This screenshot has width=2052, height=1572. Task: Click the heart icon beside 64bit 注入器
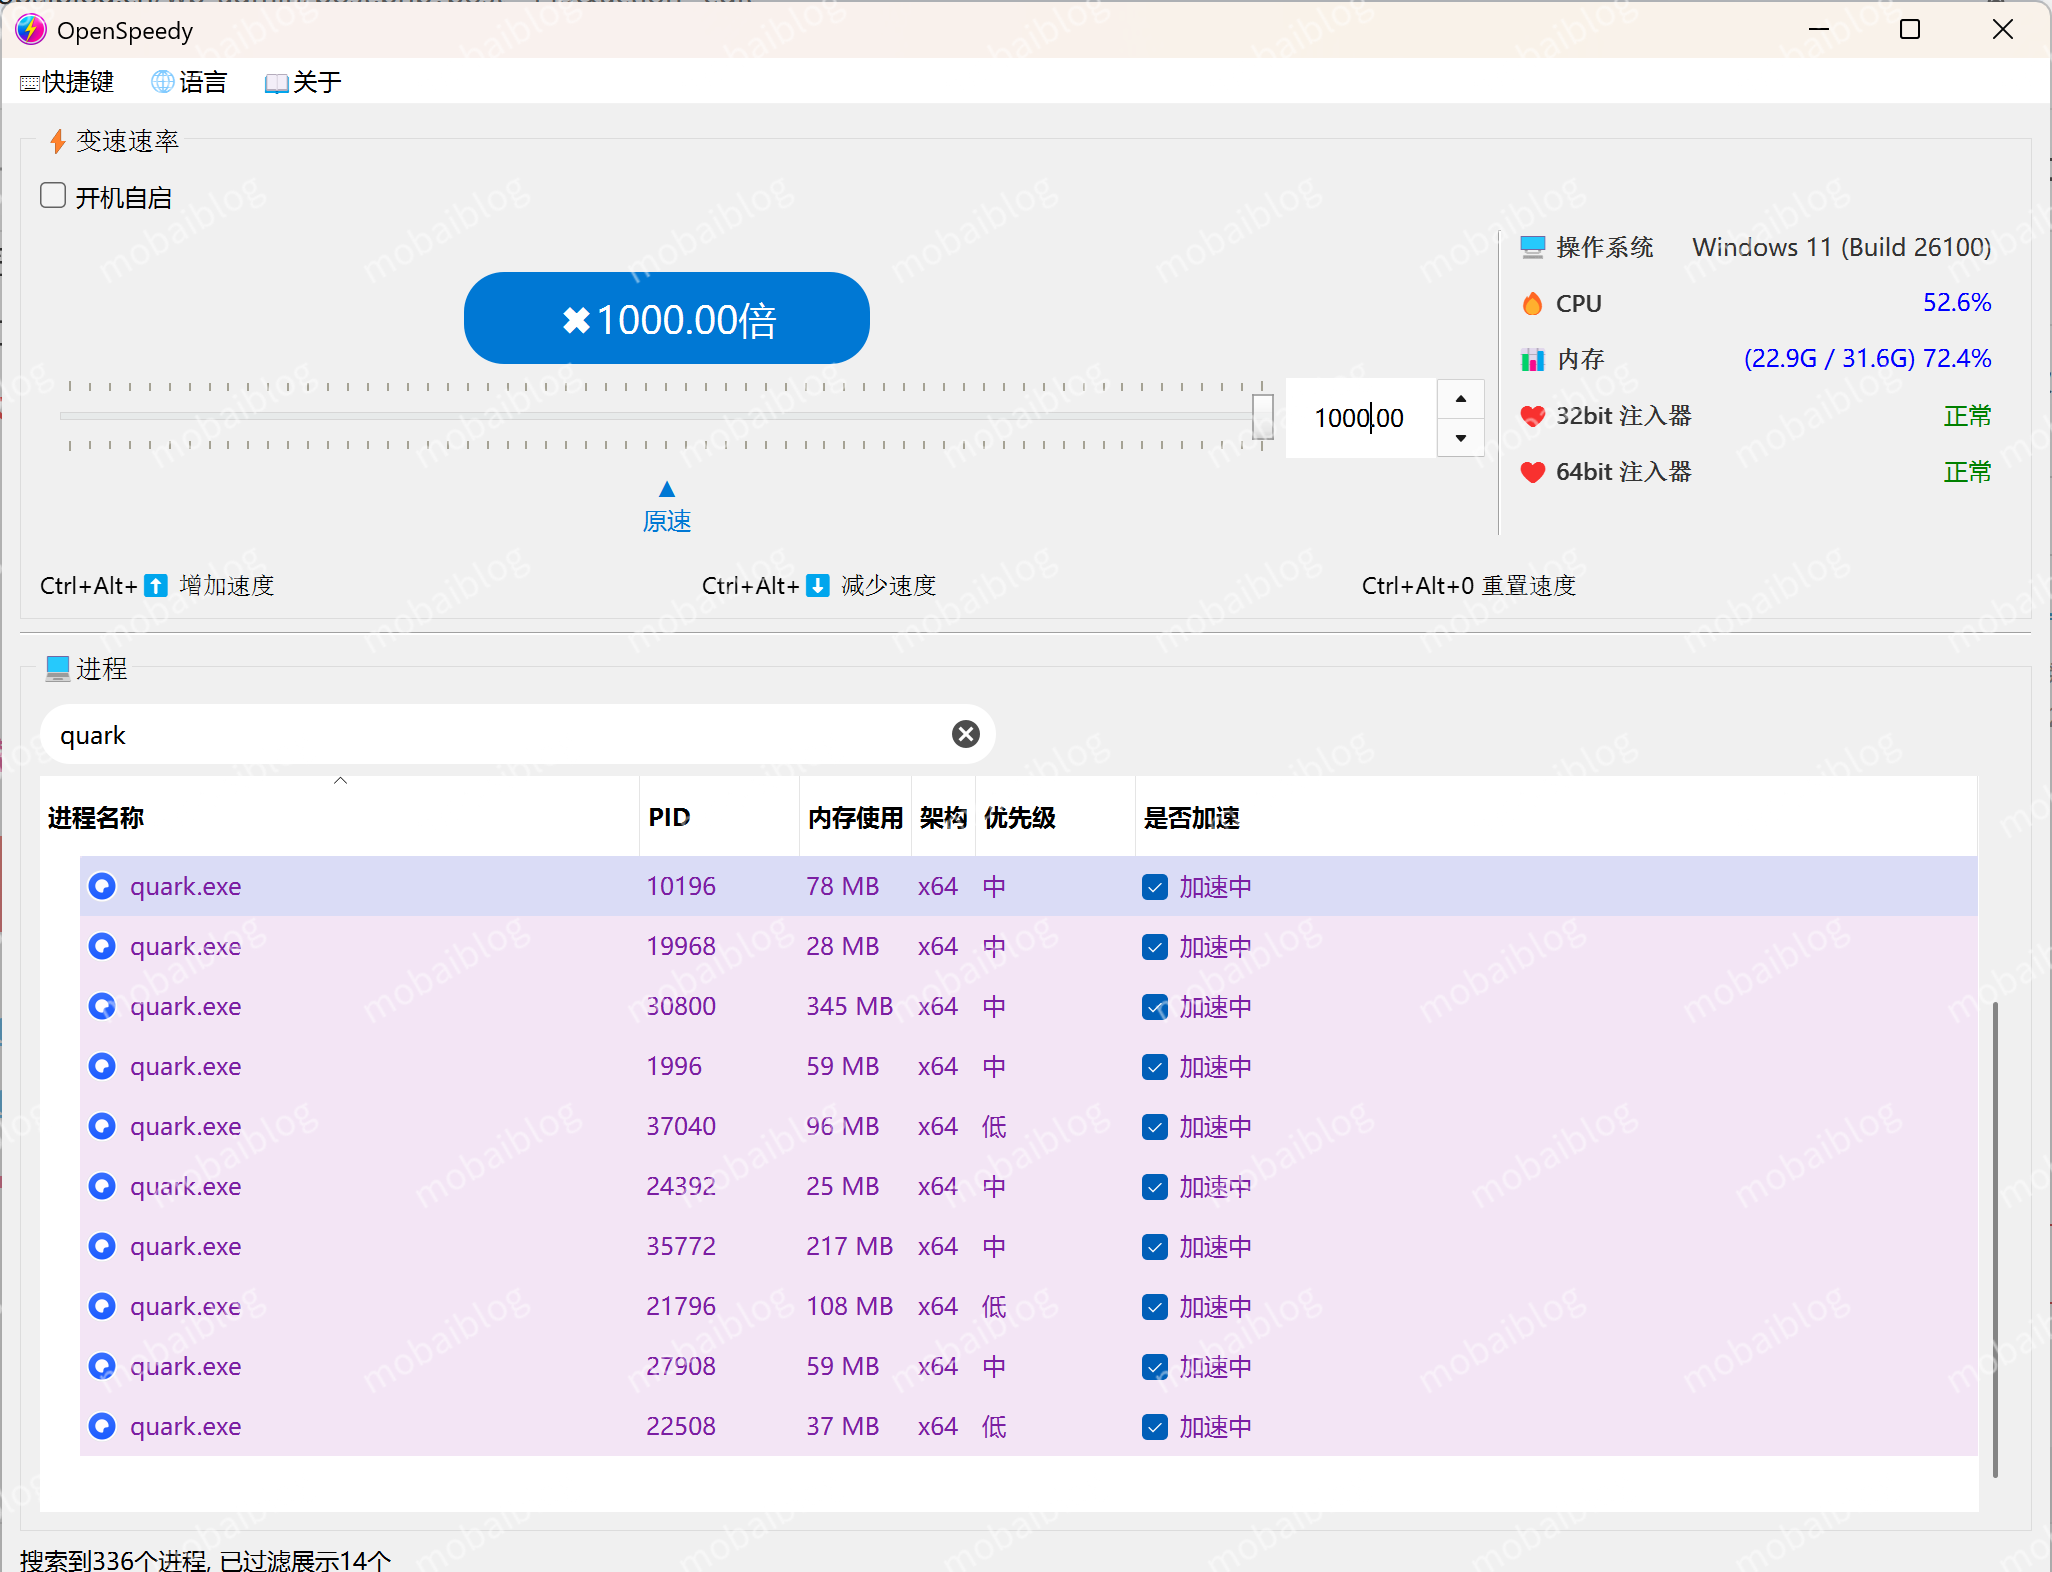(1532, 471)
